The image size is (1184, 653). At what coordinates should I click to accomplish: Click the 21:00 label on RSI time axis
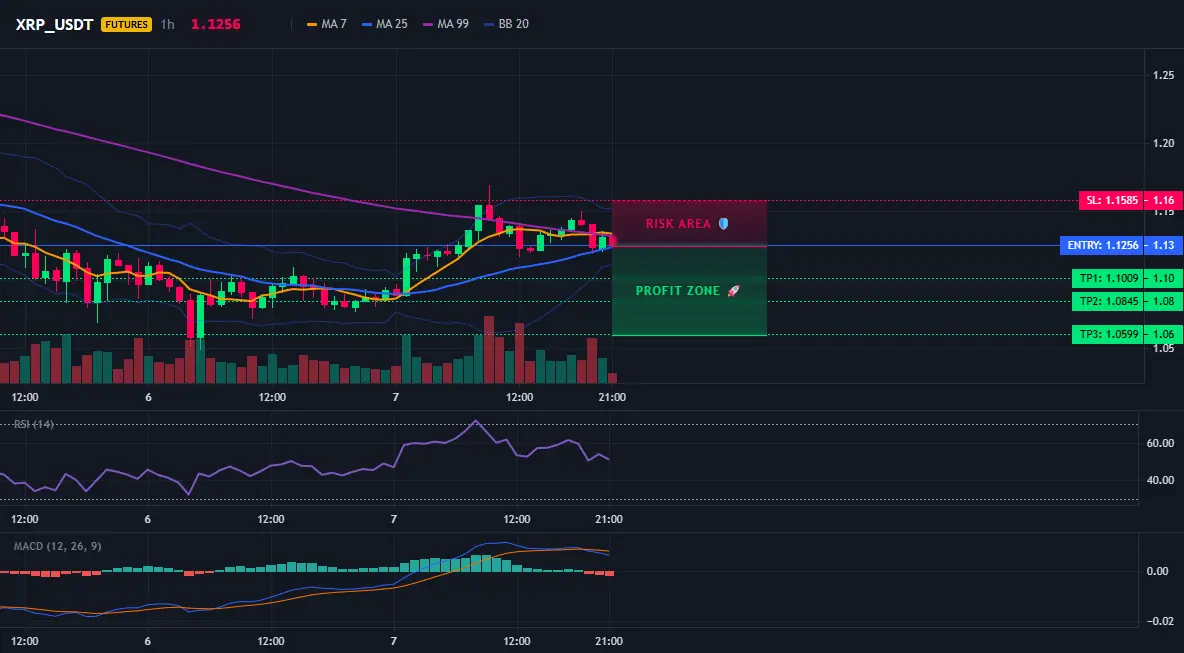coord(609,519)
